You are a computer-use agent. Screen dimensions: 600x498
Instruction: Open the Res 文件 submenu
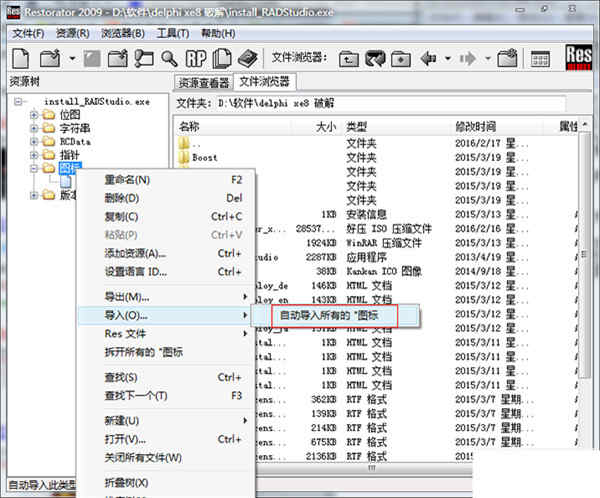click(x=166, y=333)
